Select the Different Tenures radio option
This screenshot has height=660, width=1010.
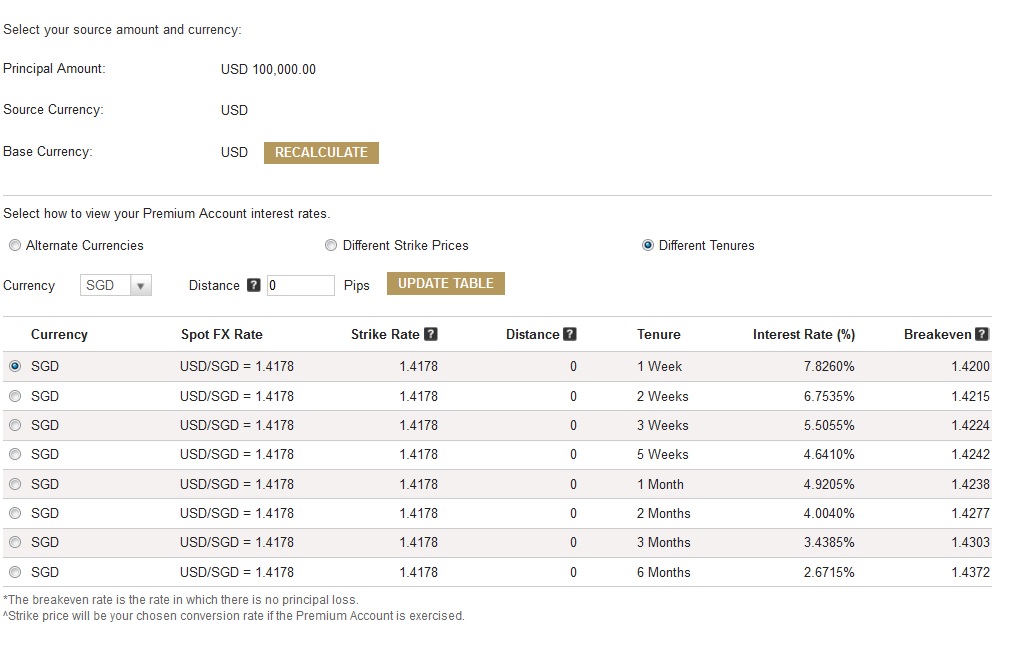[648, 245]
